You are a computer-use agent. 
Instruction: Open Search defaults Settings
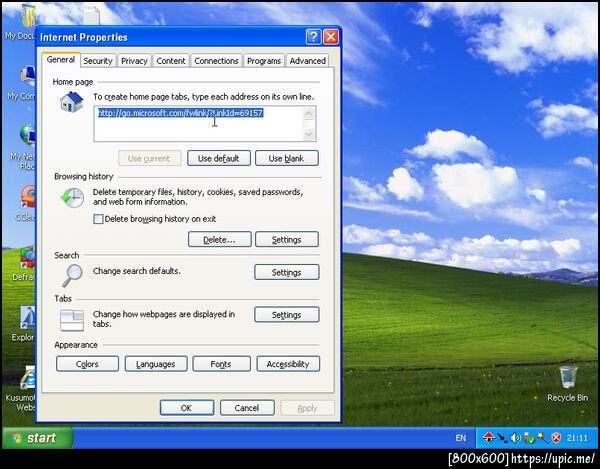[x=287, y=272]
